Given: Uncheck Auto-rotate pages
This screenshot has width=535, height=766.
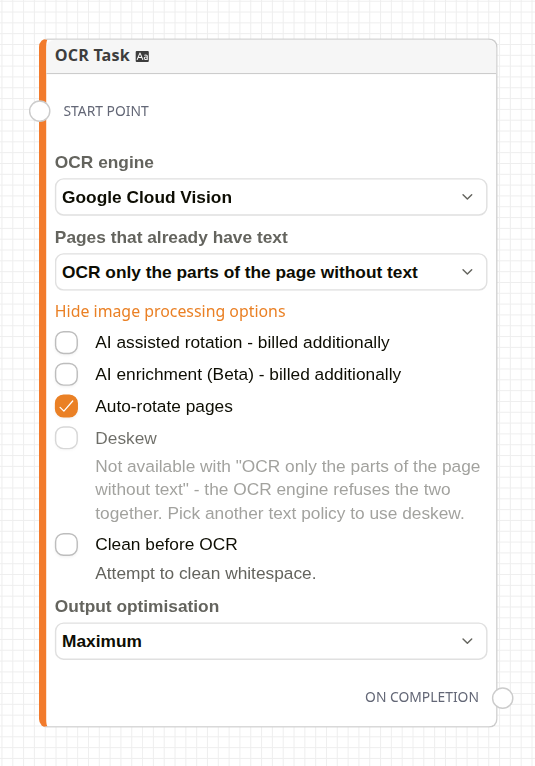Looking at the screenshot, I should 66,406.
